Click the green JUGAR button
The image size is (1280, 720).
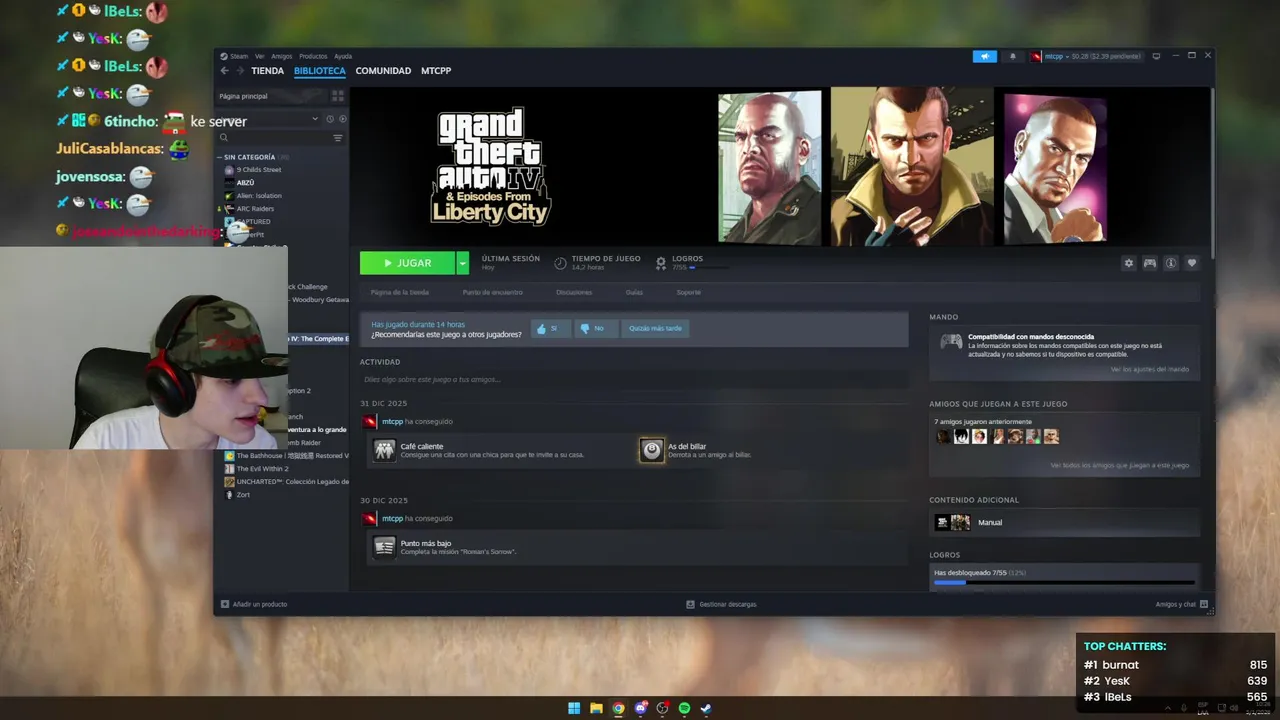coord(407,263)
